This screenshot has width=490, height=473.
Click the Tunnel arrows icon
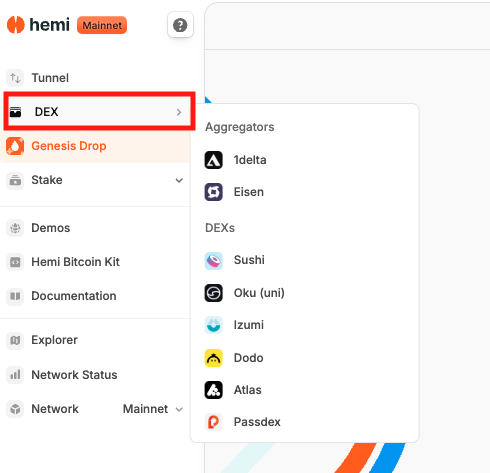click(x=15, y=78)
